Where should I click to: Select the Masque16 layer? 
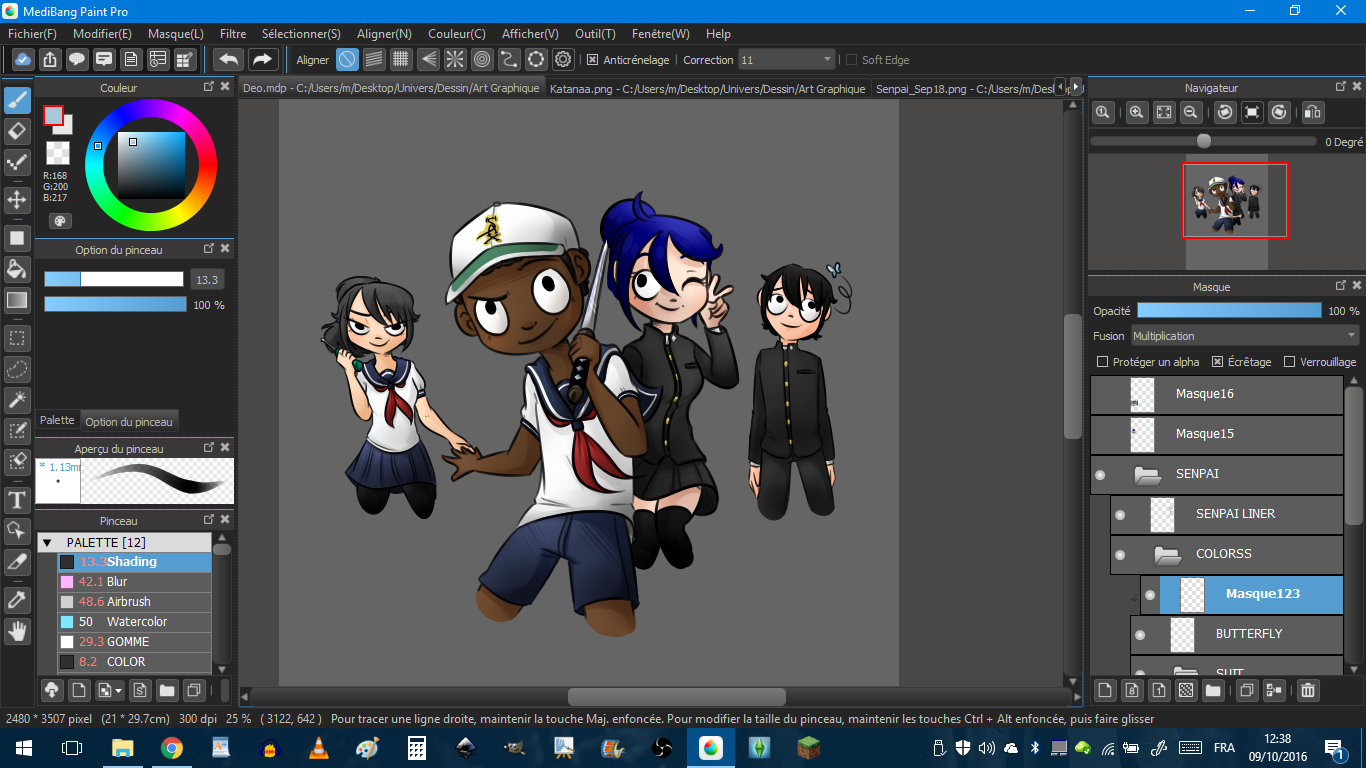tap(1216, 394)
